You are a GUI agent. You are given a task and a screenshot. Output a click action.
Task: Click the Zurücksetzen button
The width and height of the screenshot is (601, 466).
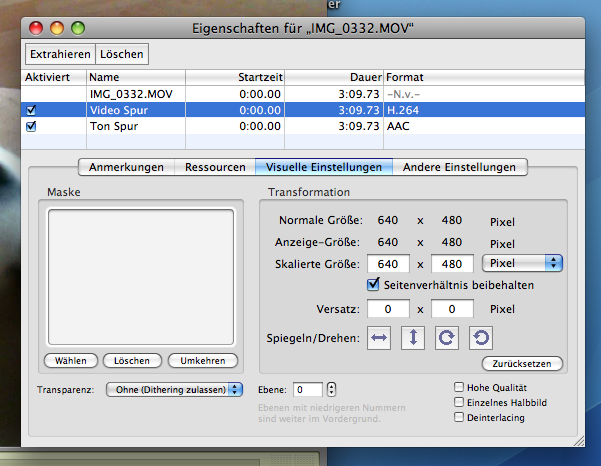[522, 362]
